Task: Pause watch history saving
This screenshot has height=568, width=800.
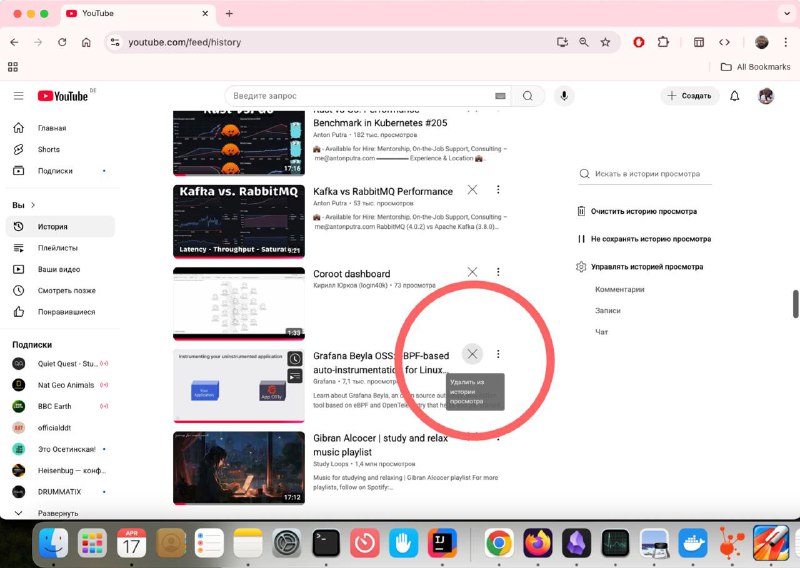Action: 644,239
